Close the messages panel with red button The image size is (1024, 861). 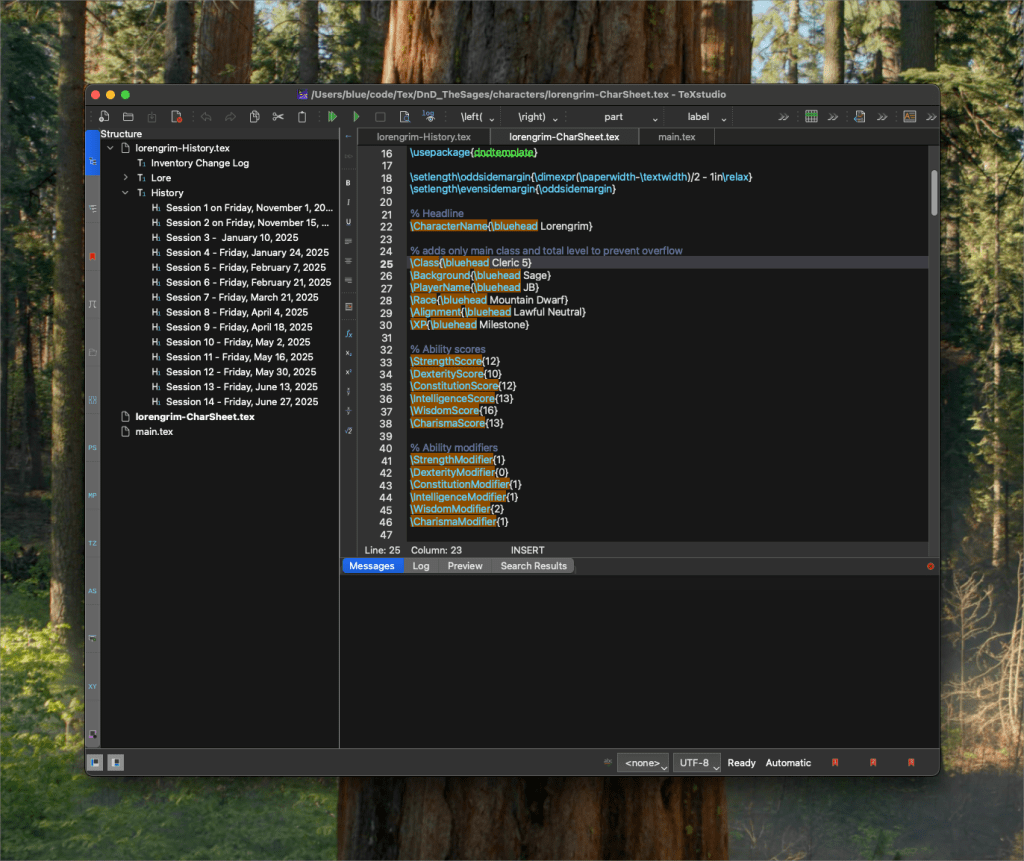(x=930, y=567)
